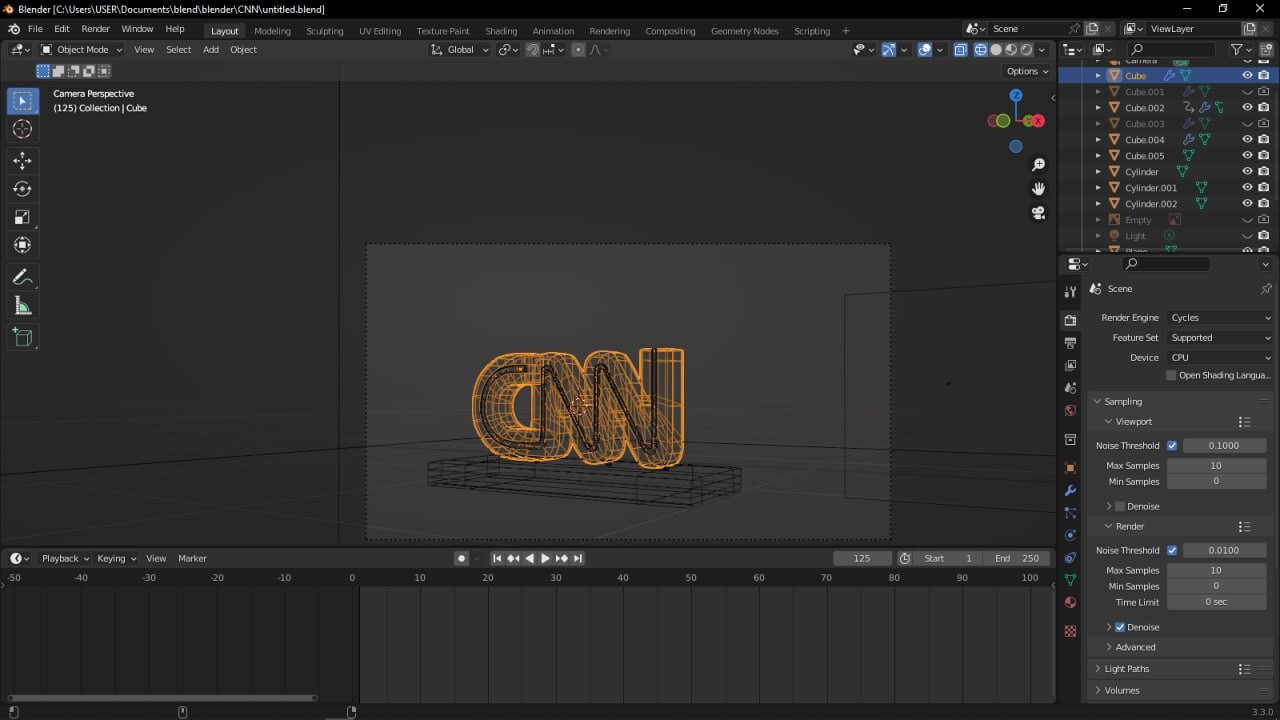Open the World Properties tab
The height and width of the screenshot is (720, 1280).
[1070, 410]
